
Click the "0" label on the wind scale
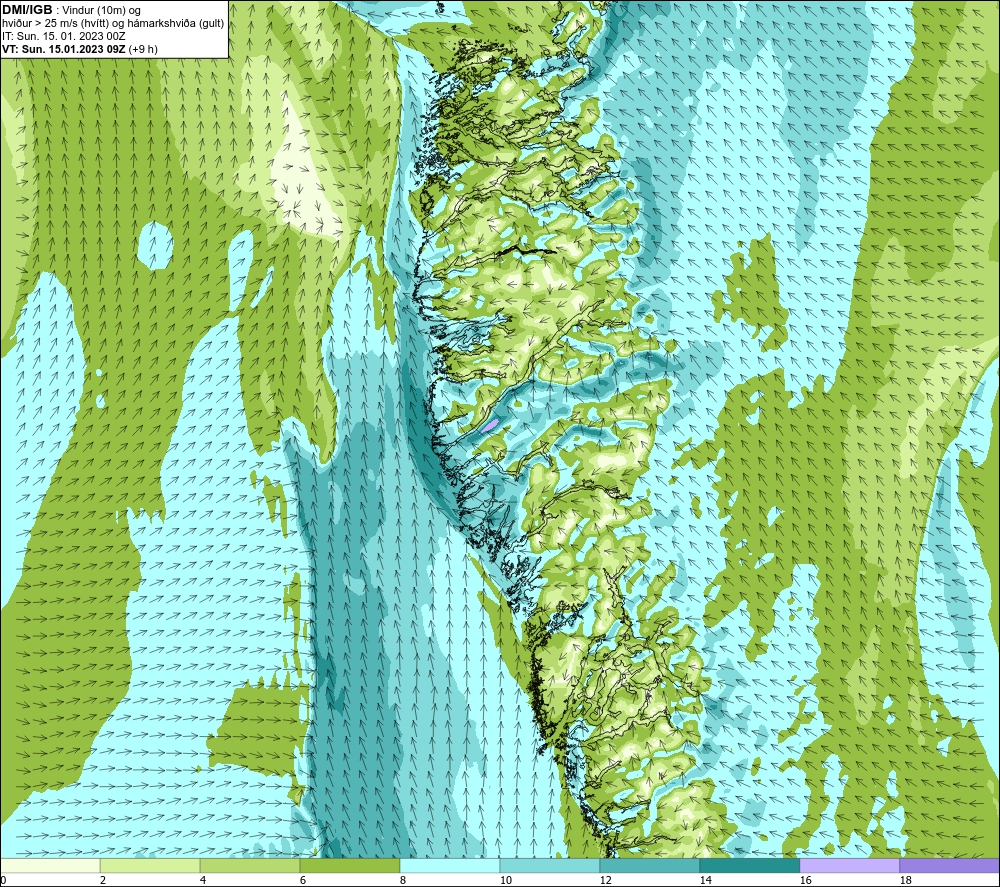coord(4,881)
